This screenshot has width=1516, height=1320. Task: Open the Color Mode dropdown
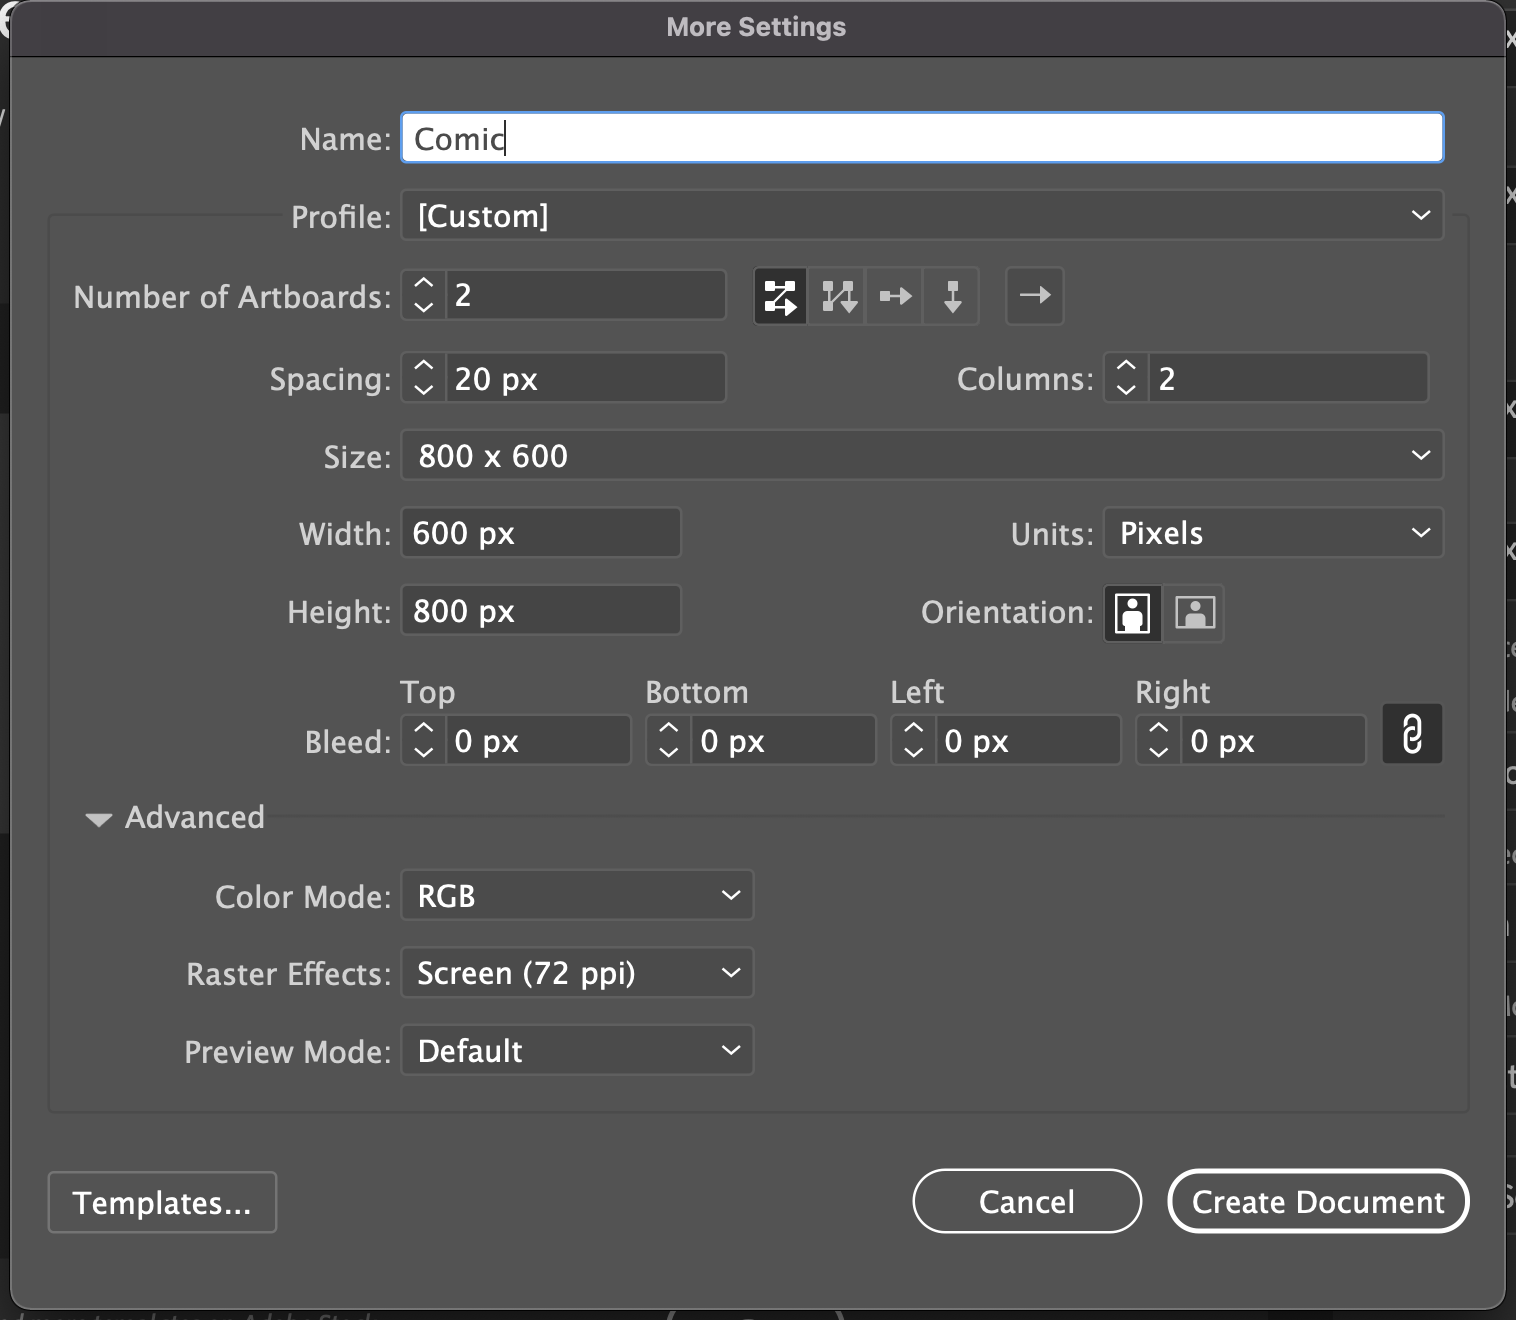(x=577, y=896)
